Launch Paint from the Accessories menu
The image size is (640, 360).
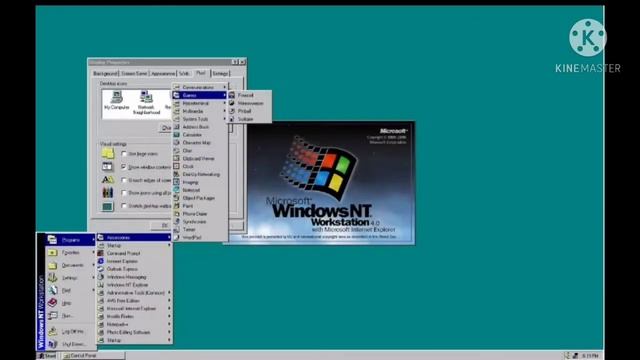[200, 206]
